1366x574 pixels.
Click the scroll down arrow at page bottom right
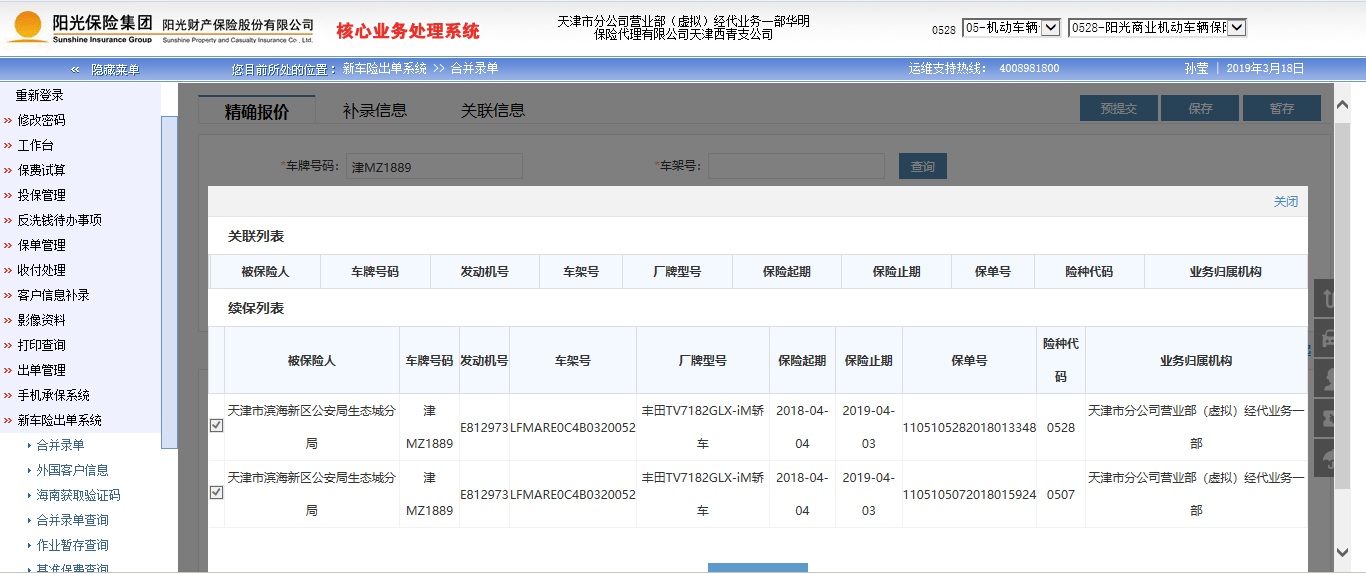tap(1343, 551)
